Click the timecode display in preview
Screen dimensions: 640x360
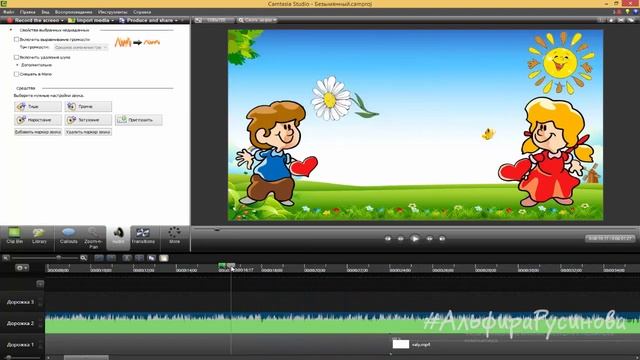[610, 238]
